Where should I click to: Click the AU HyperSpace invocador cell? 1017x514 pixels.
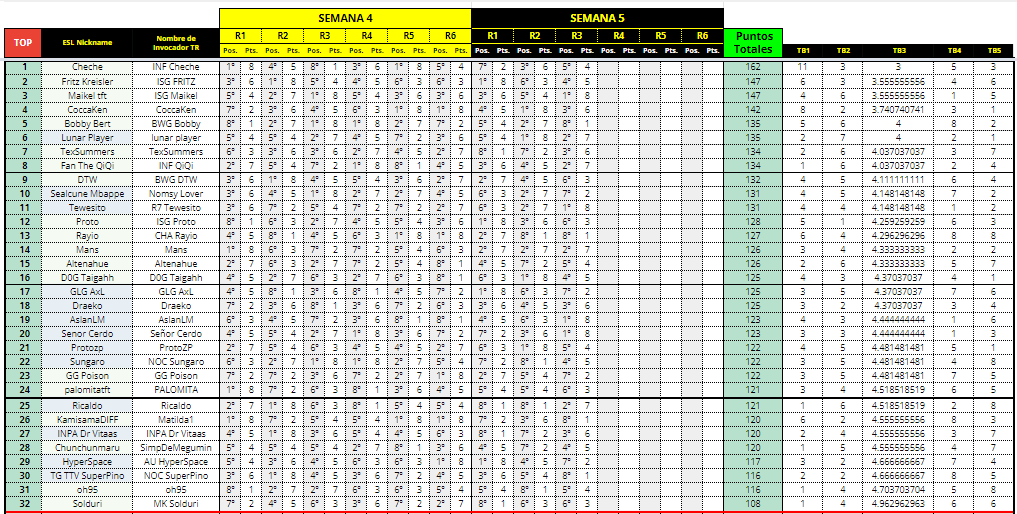click(176, 462)
